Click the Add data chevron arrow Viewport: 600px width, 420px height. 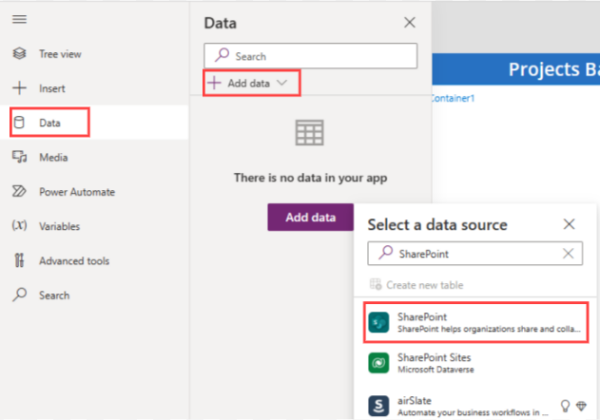tap(282, 83)
